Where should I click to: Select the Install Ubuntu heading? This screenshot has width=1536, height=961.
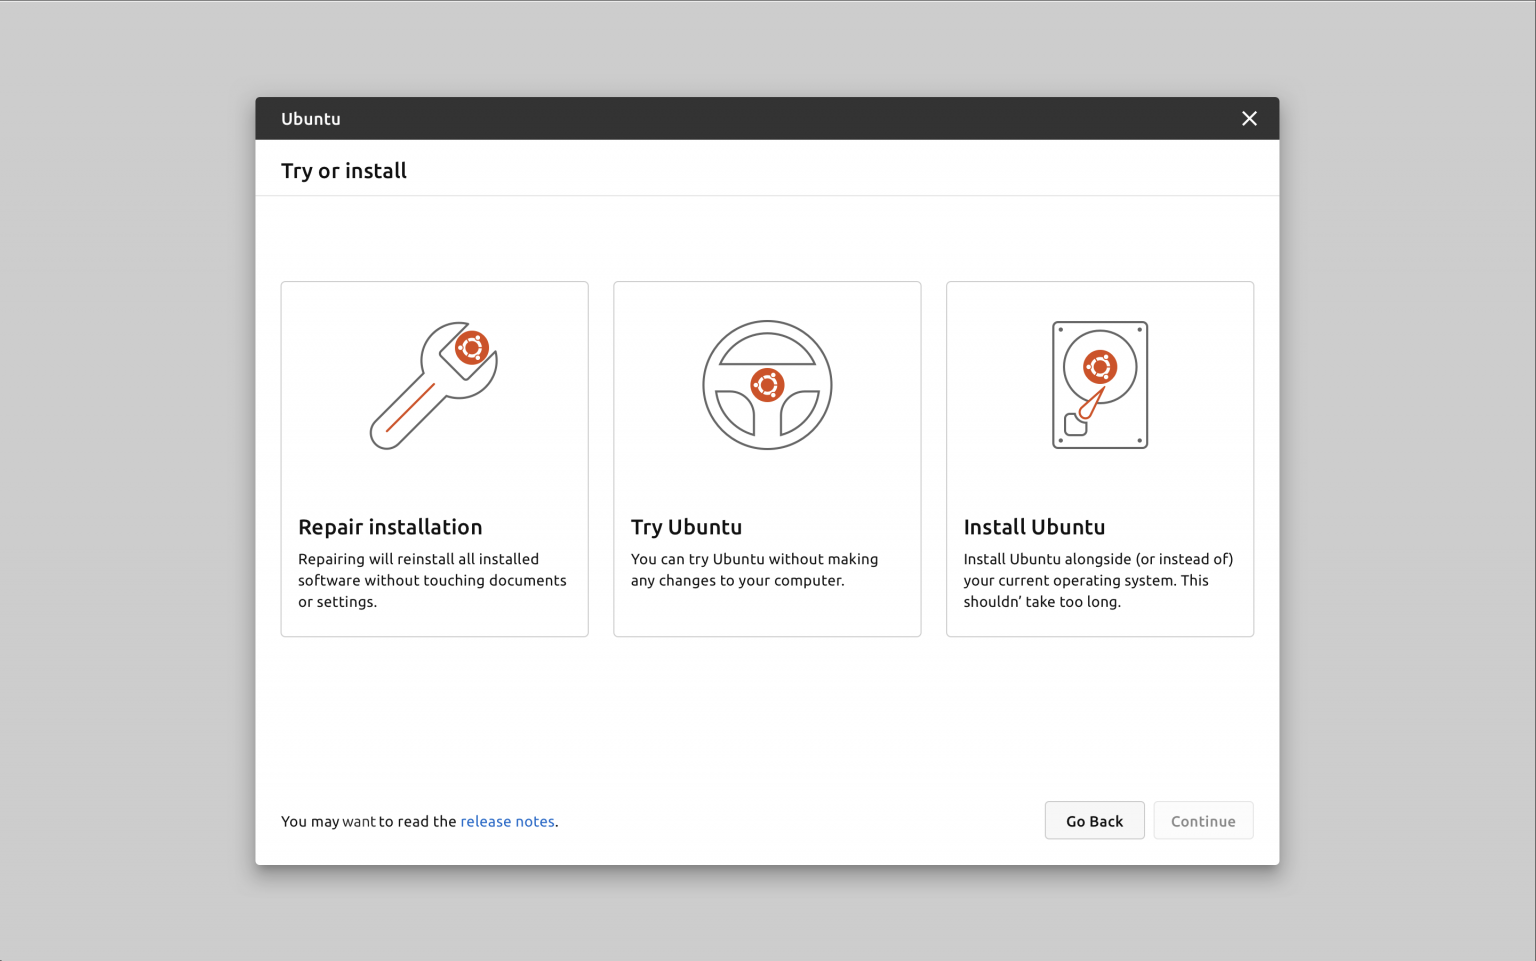(1034, 527)
